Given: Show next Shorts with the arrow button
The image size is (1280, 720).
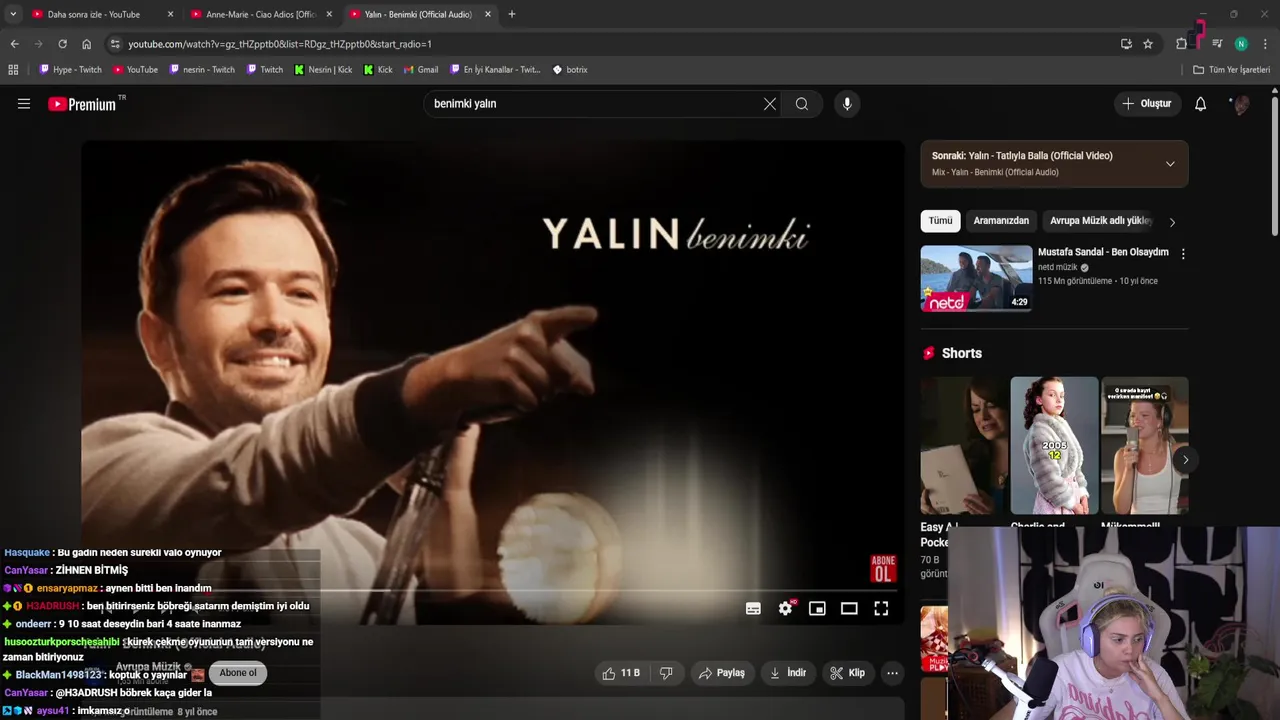Looking at the screenshot, I should coord(1185,460).
